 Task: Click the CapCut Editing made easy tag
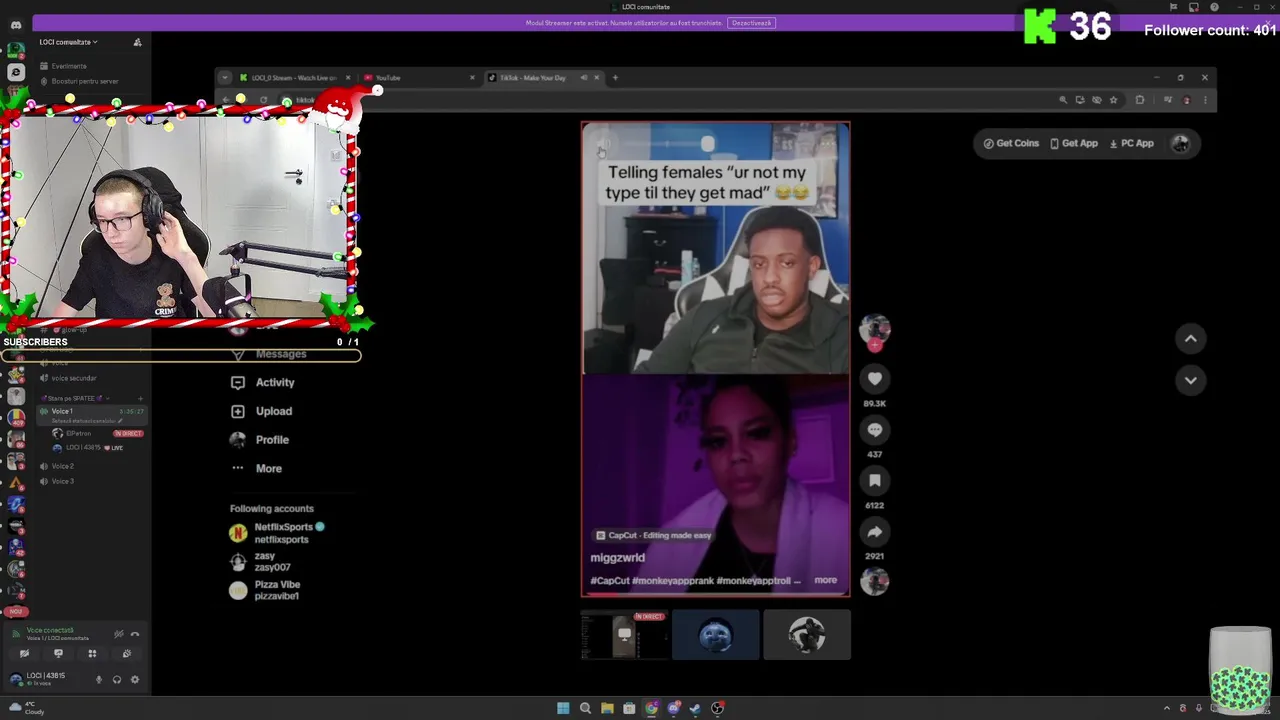pyautogui.click(x=653, y=535)
